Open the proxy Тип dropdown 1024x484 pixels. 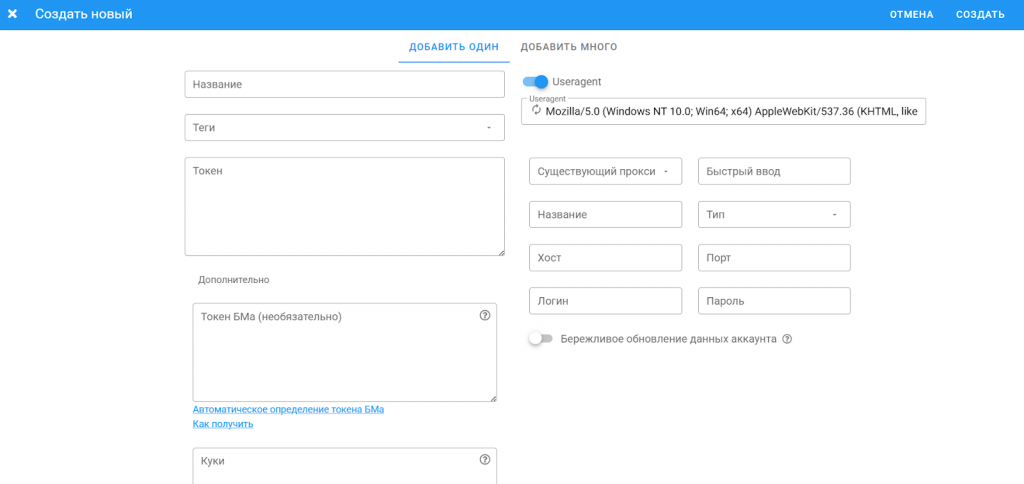tap(774, 215)
